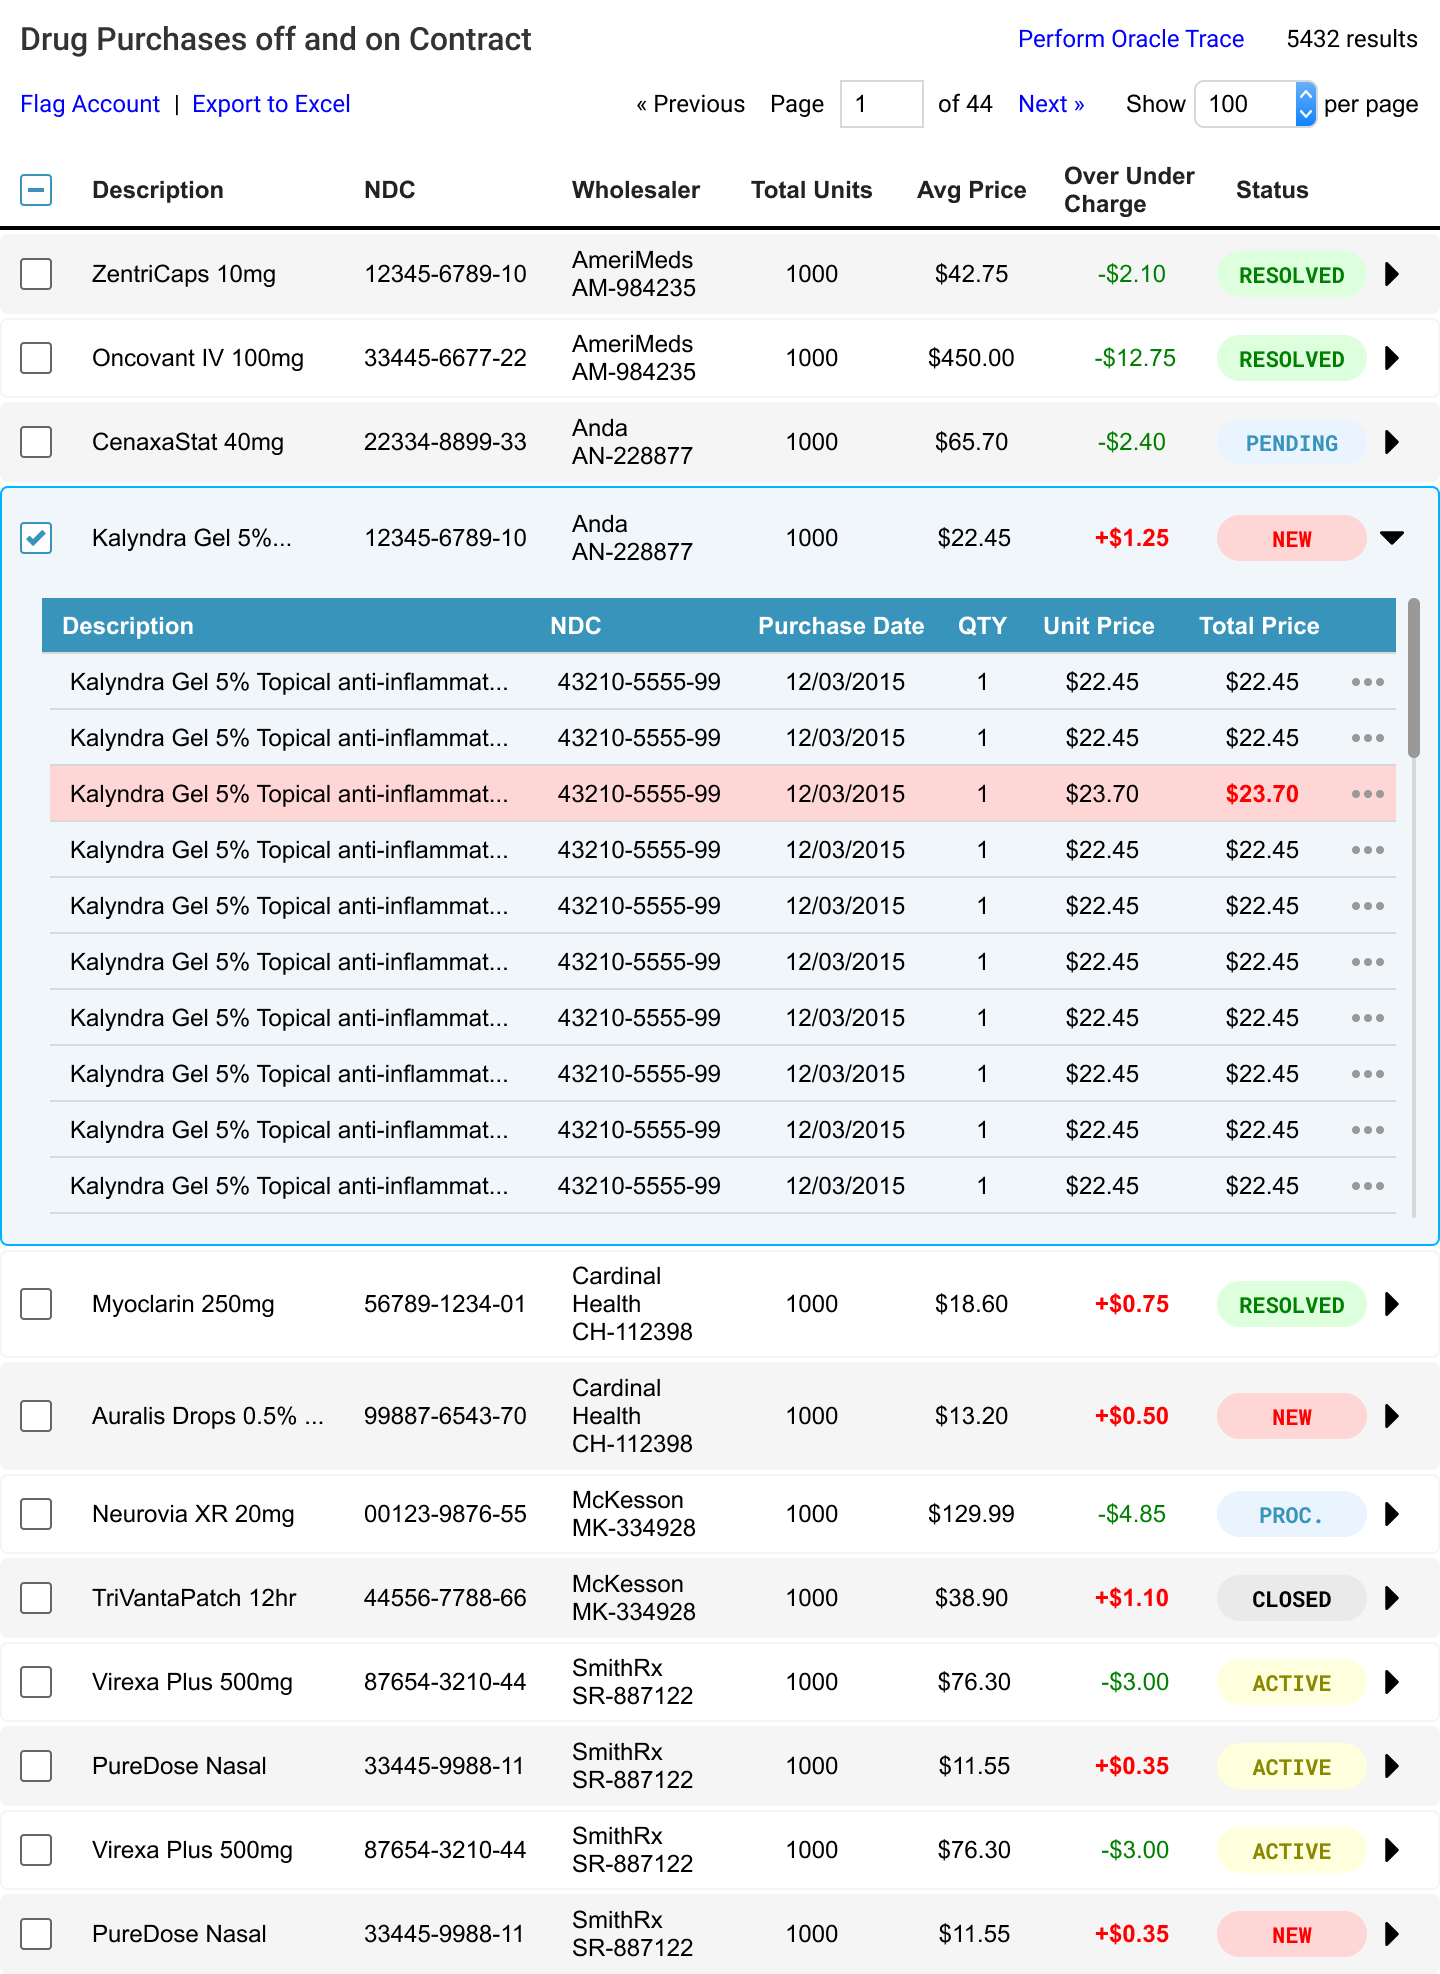Click the Total Price sub-table header
Viewport: 1440px width, 1974px height.
tap(1259, 626)
